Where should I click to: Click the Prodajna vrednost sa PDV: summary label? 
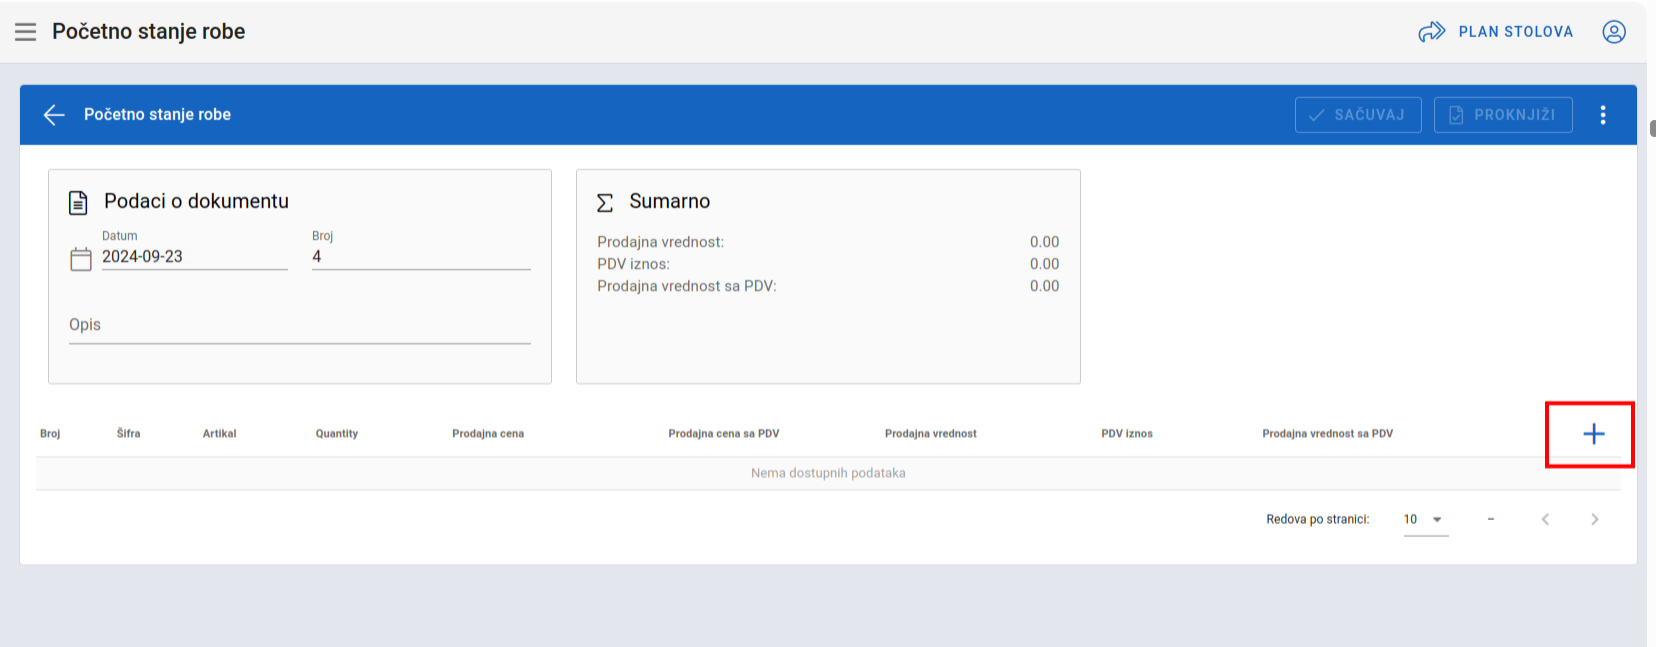click(x=687, y=286)
